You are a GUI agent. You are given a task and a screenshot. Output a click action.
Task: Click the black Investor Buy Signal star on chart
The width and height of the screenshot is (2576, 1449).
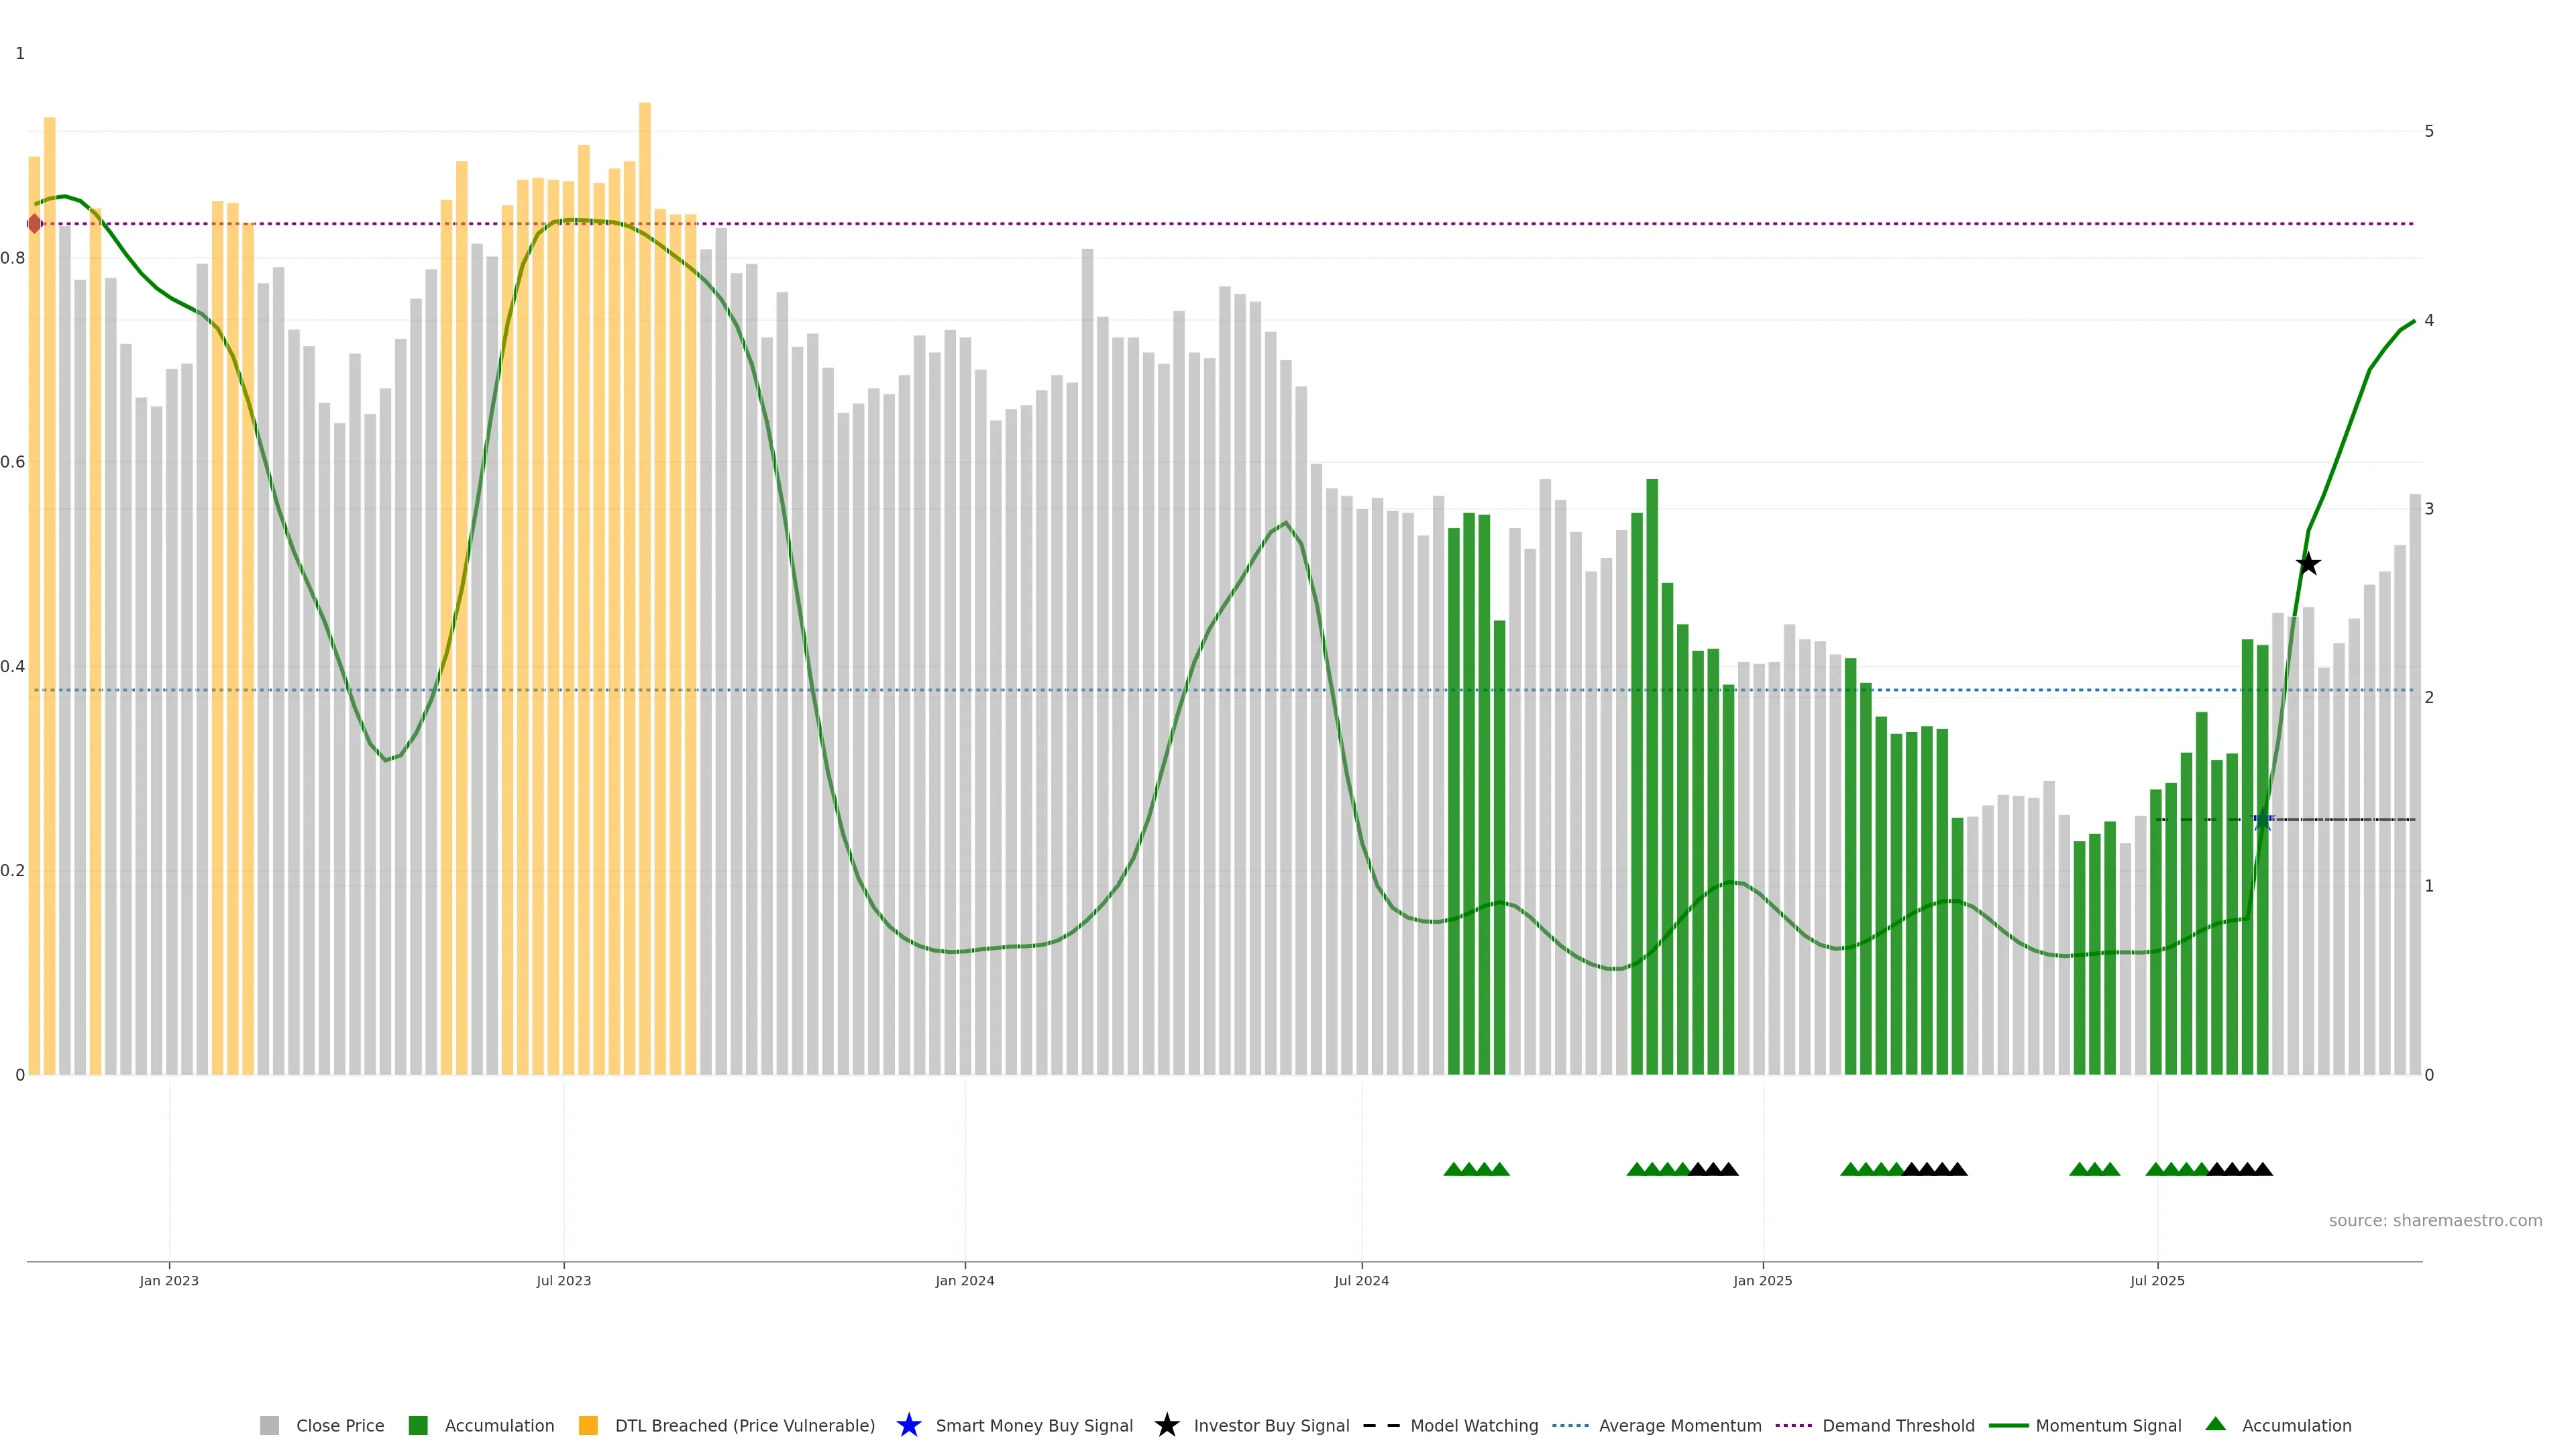point(2307,564)
